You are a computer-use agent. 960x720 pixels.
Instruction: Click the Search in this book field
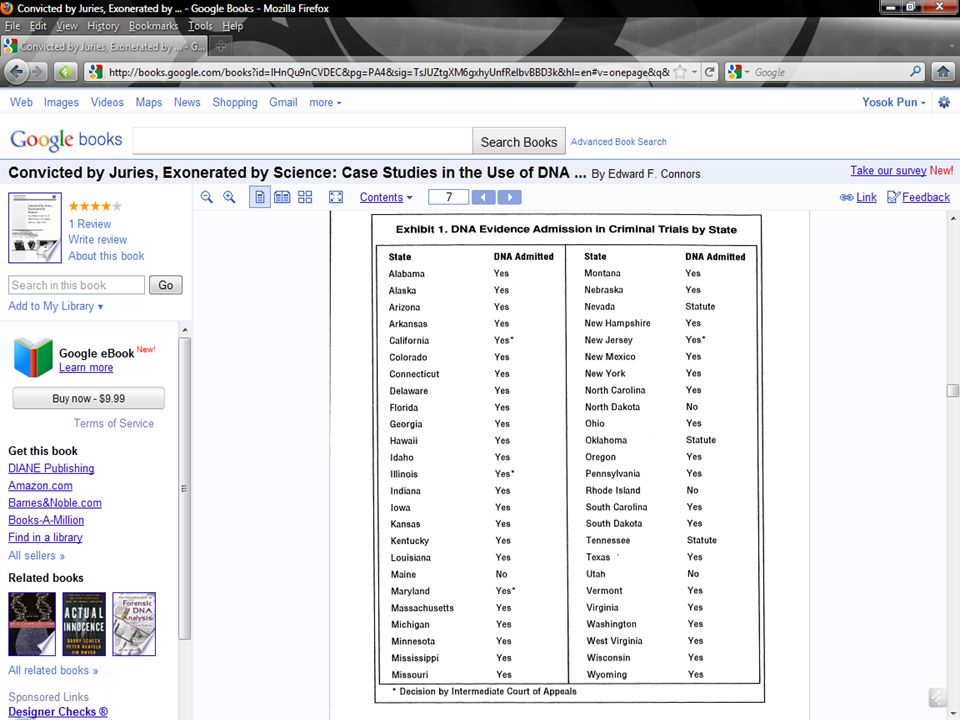77,285
